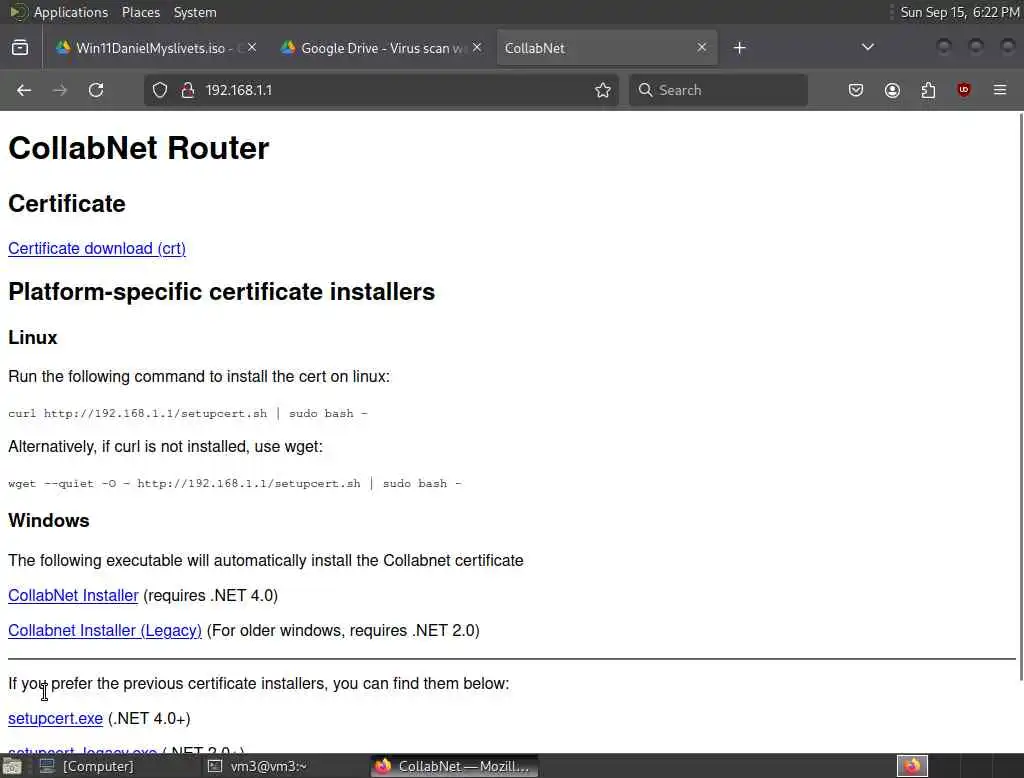Download certificate via crt link
The image size is (1024, 778).
[x=97, y=248]
